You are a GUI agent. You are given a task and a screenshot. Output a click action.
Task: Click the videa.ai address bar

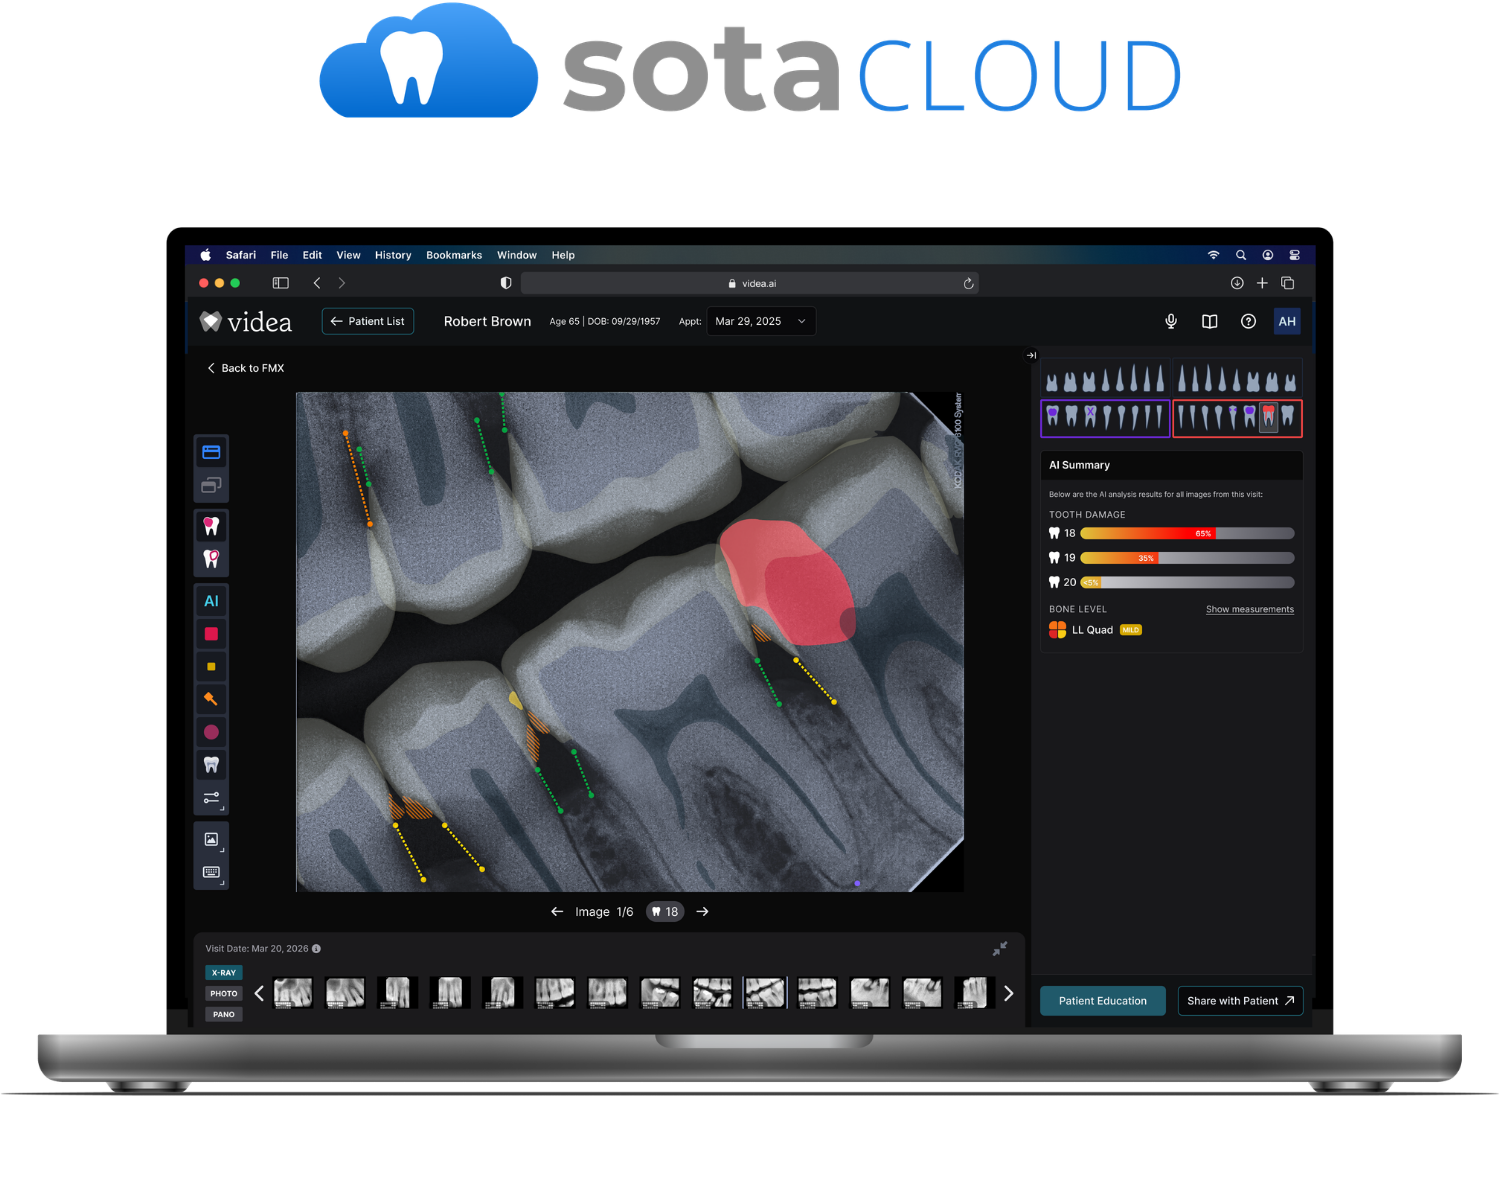pyautogui.click(x=750, y=283)
